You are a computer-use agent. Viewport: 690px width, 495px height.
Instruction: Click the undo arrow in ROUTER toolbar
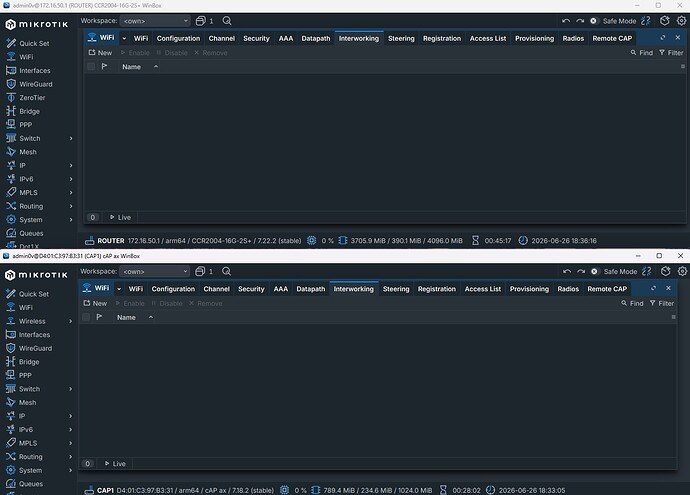566,21
